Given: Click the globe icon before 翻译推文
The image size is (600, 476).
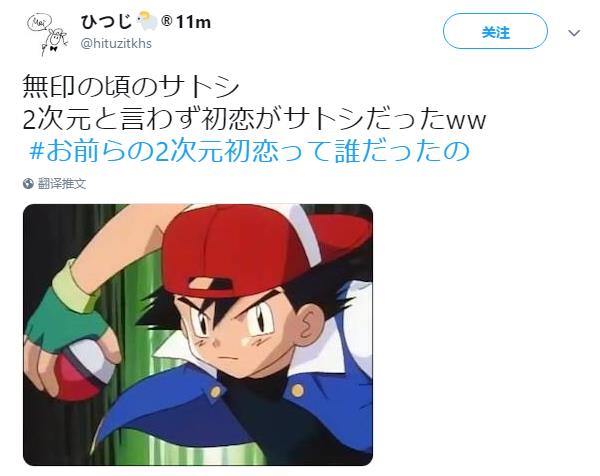Looking at the screenshot, I should tap(28, 184).
